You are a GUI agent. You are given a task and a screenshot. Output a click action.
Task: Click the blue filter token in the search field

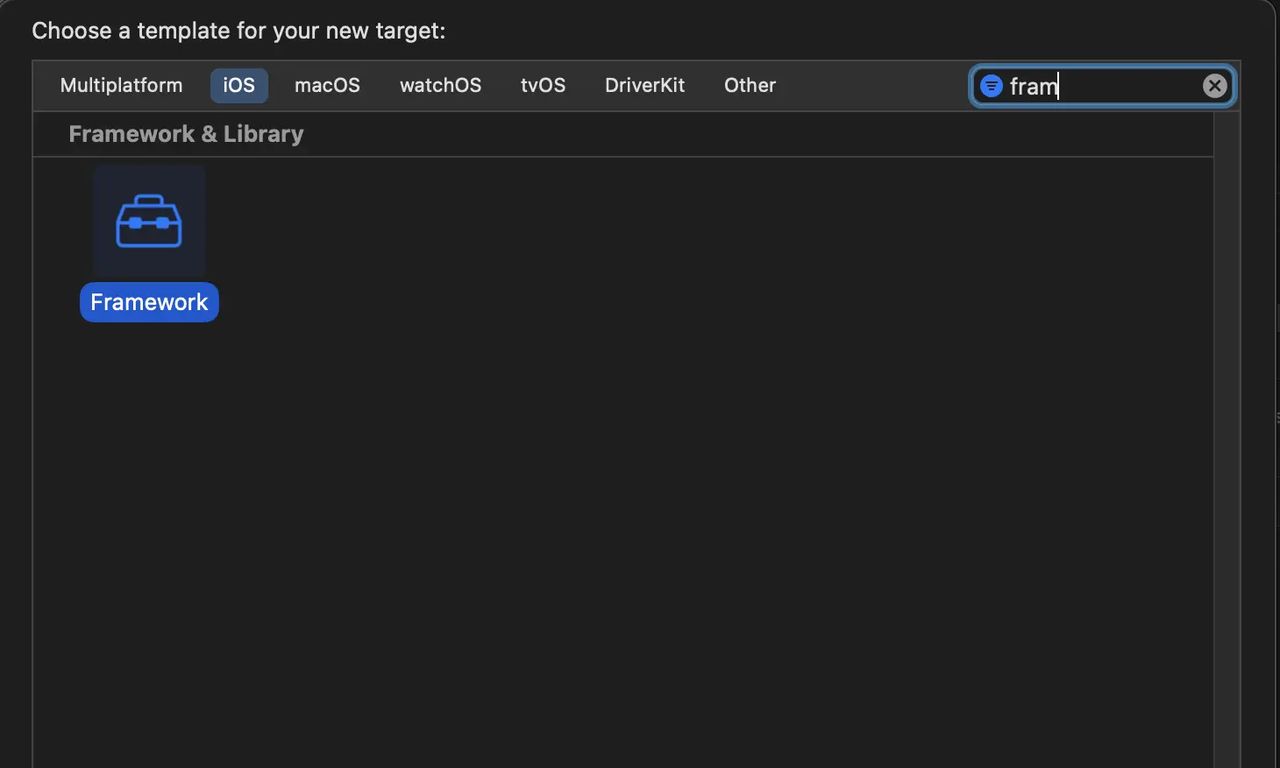(x=991, y=85)
